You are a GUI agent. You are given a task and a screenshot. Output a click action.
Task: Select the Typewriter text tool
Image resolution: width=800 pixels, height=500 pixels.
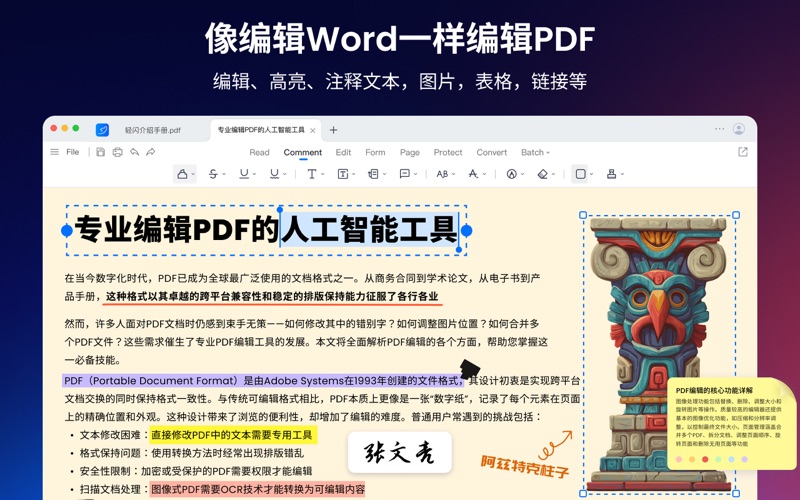point(312,174)
